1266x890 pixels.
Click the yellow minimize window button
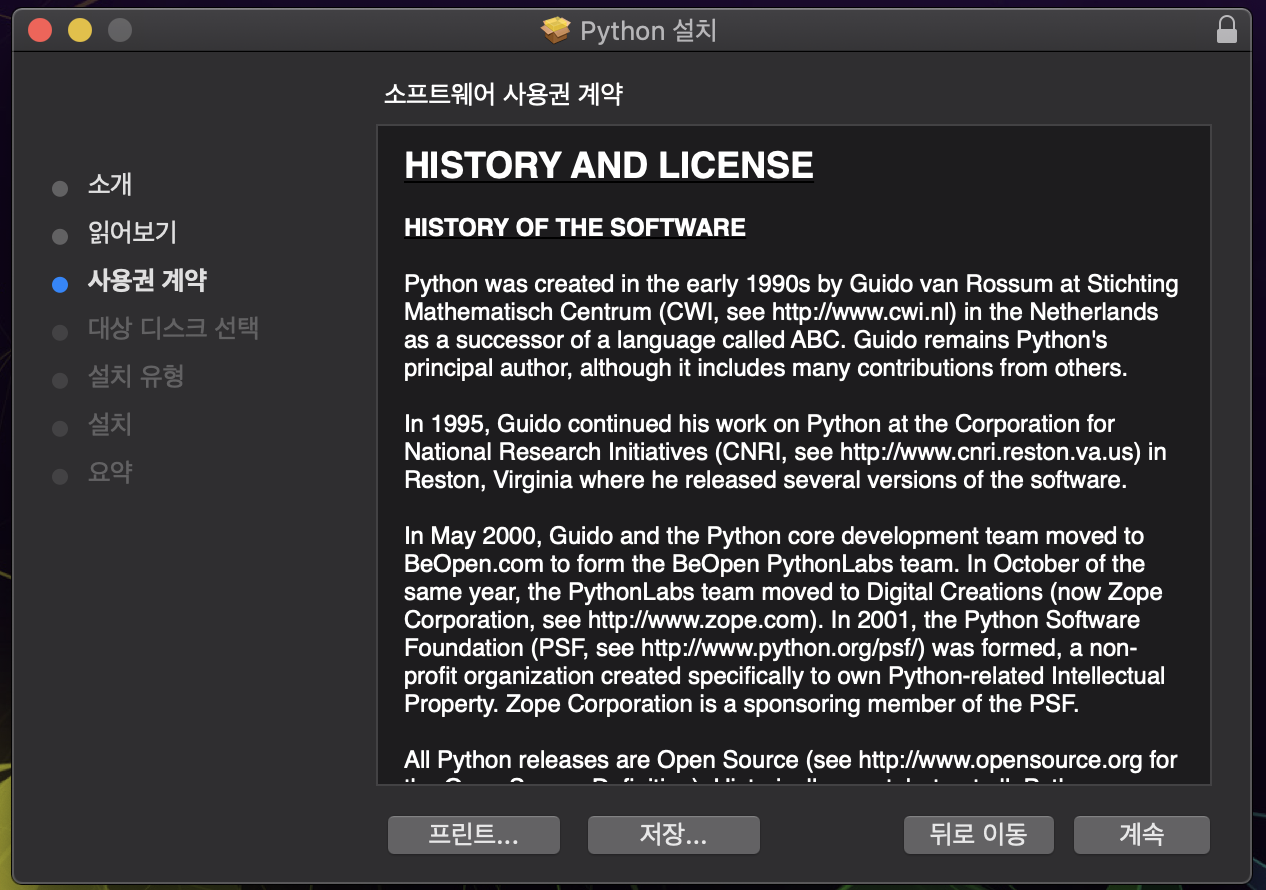(80, 30)
